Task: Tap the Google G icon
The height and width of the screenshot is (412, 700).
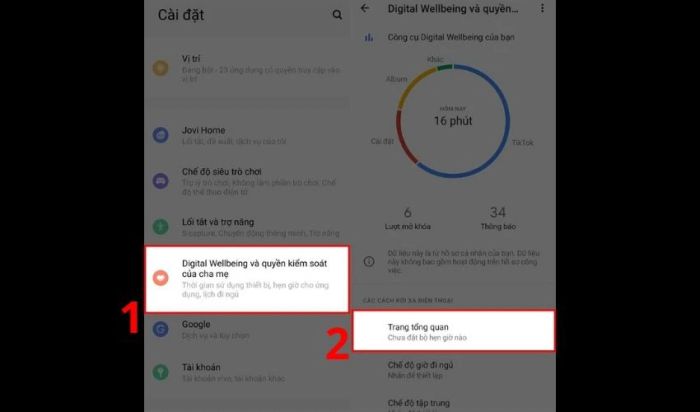Action: [160, 329]
